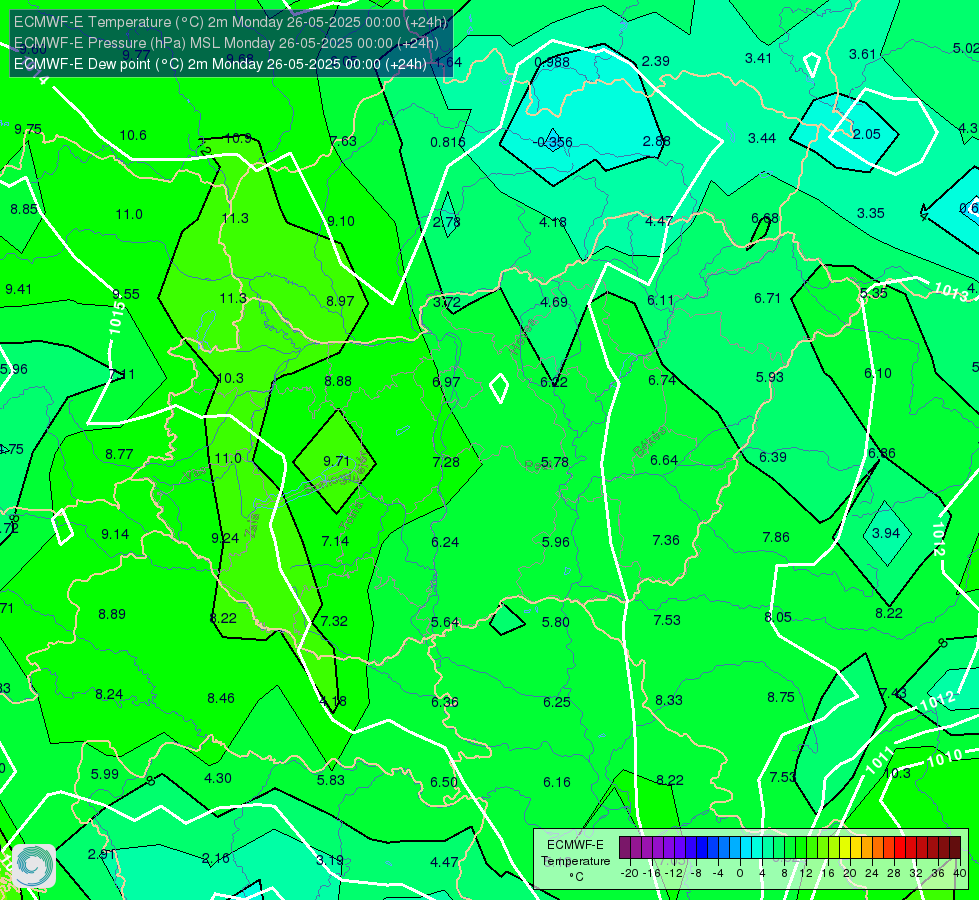Click the 5.64 temperature value
Image resolution: width=979 pixels, height=900 pixels.
click(445, 622)
